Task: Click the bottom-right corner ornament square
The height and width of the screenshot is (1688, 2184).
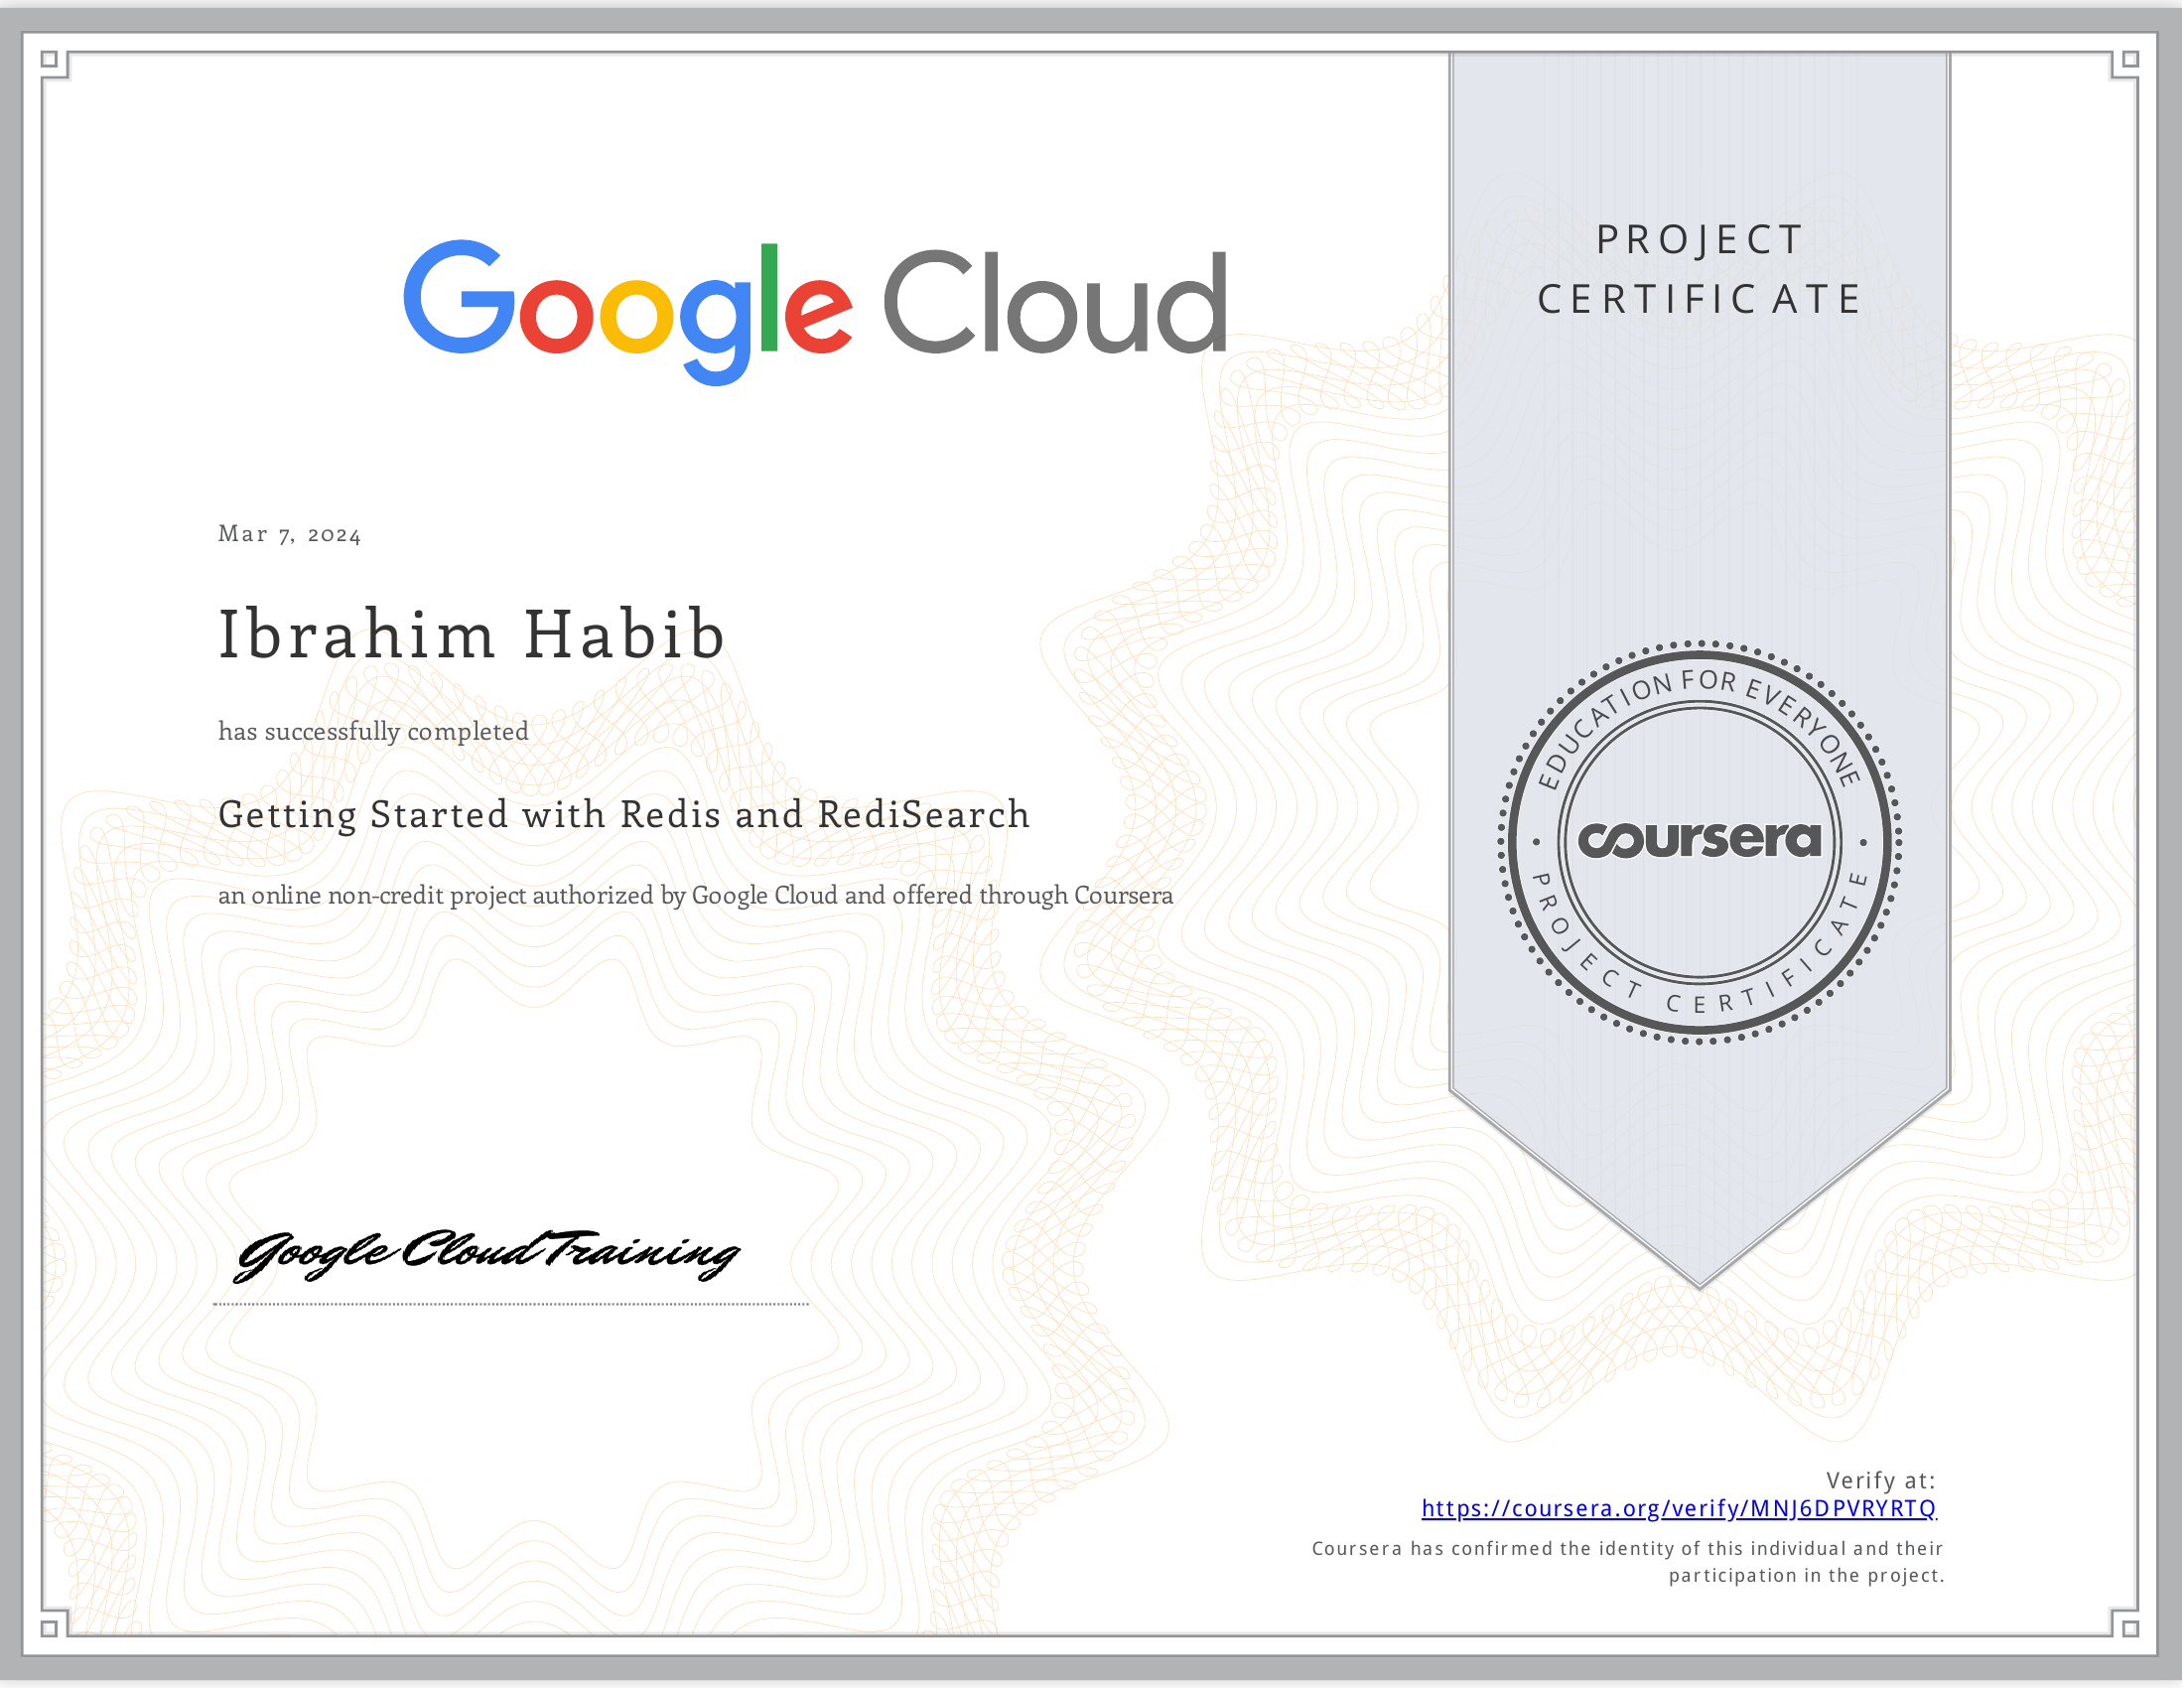Action: [x=2130, y=1629]
